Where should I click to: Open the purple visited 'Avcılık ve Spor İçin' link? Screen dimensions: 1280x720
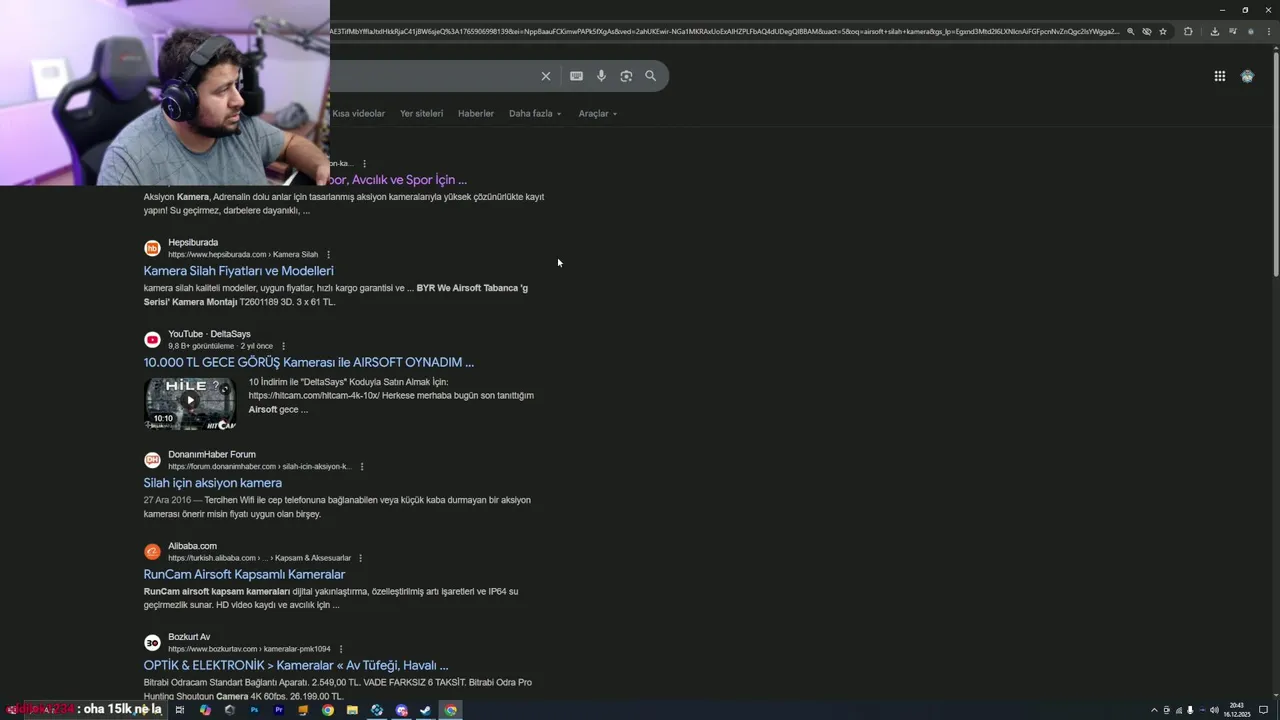point(398,180)
